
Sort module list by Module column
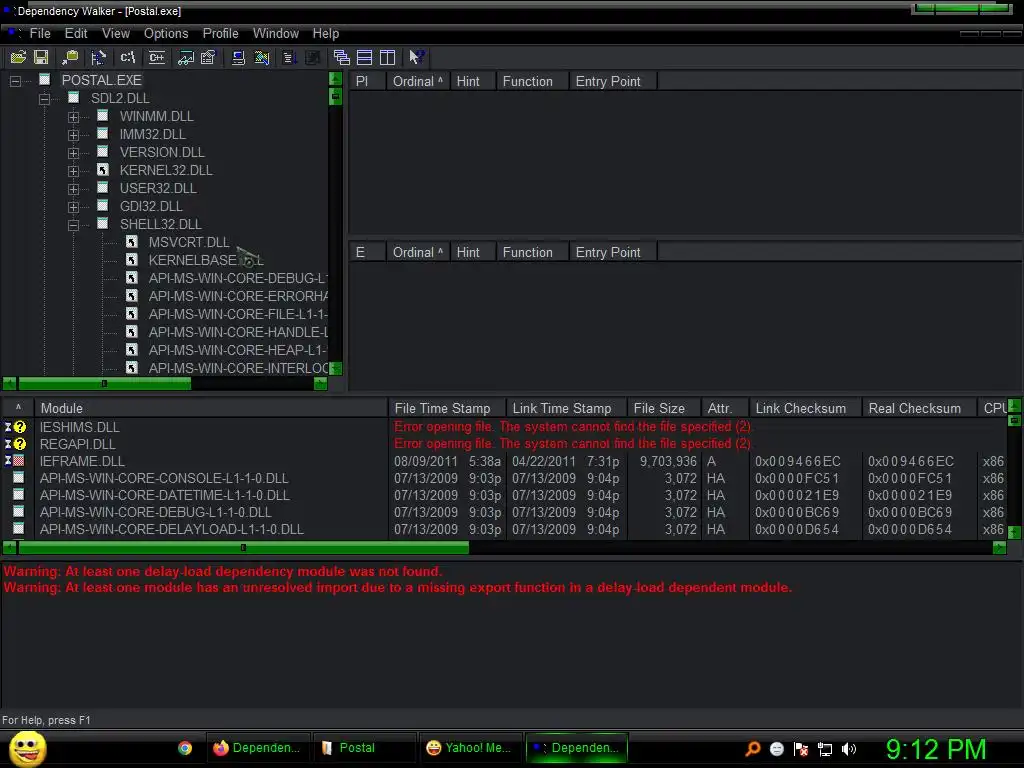[x=211, y=408]
